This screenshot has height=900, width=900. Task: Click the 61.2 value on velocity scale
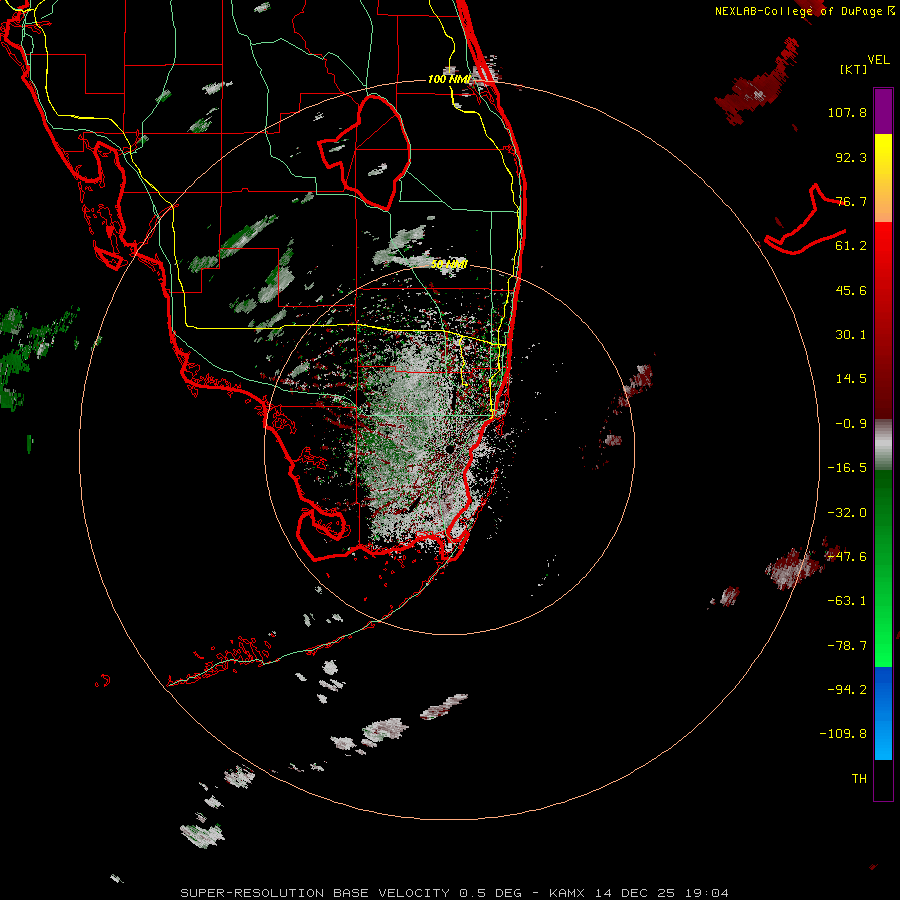[x=851, y=246]
